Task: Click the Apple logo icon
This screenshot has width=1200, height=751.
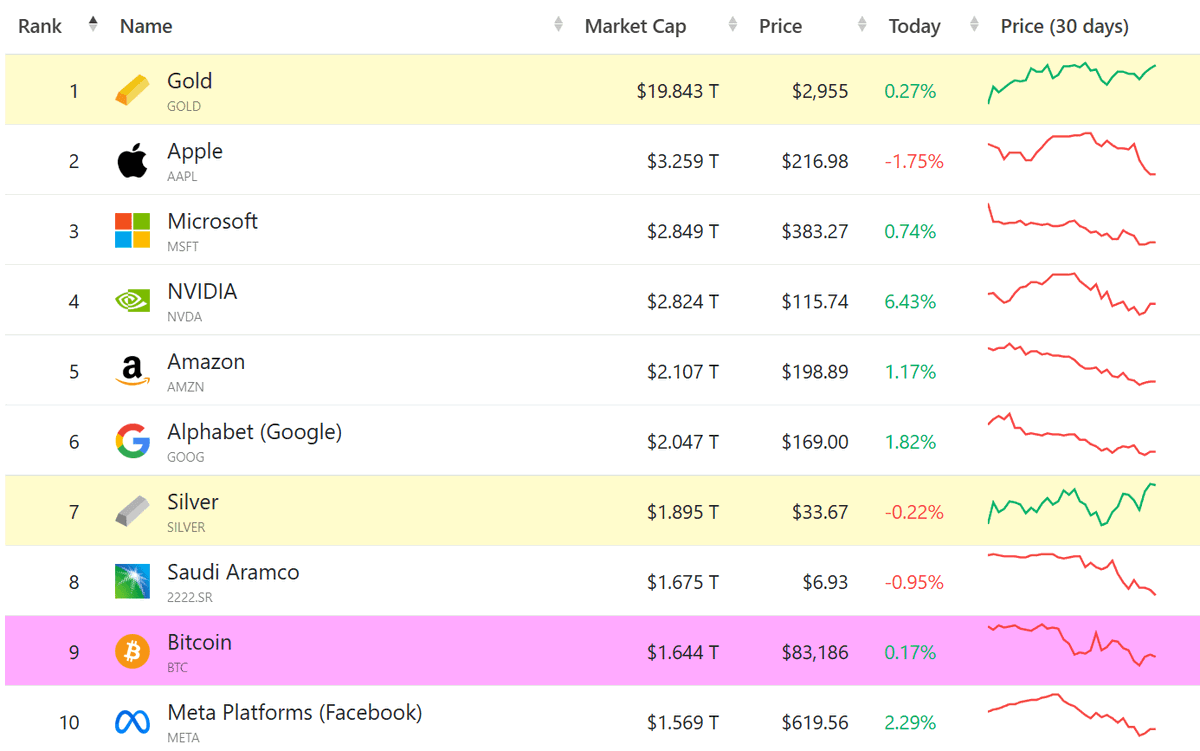Action: point(132,161)
